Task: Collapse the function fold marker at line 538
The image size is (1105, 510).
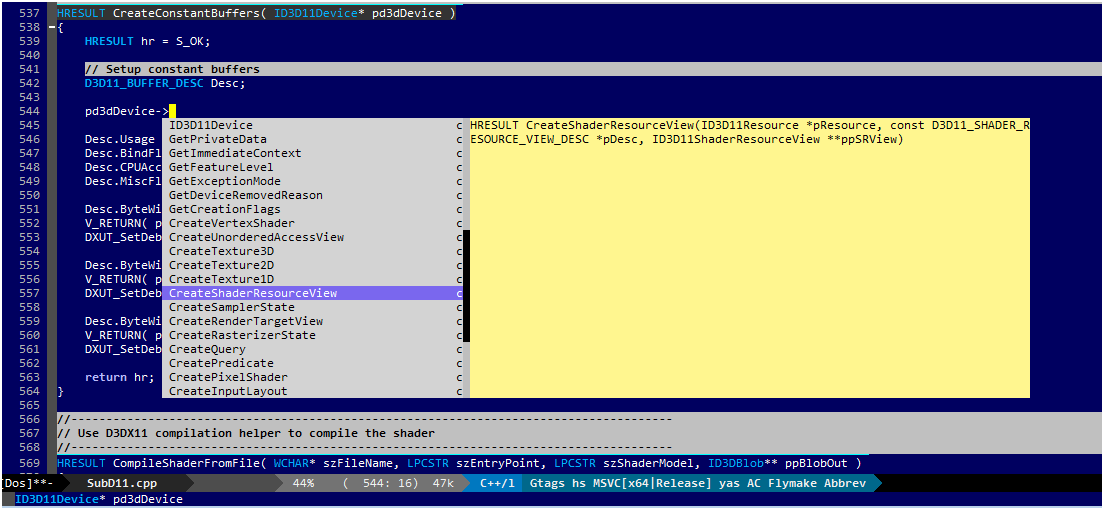Action: tap(51, 27)
